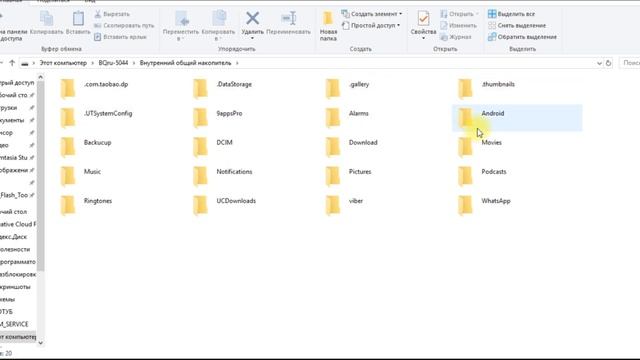
Task: Open the address bar history dropdown
Action: 599,63
